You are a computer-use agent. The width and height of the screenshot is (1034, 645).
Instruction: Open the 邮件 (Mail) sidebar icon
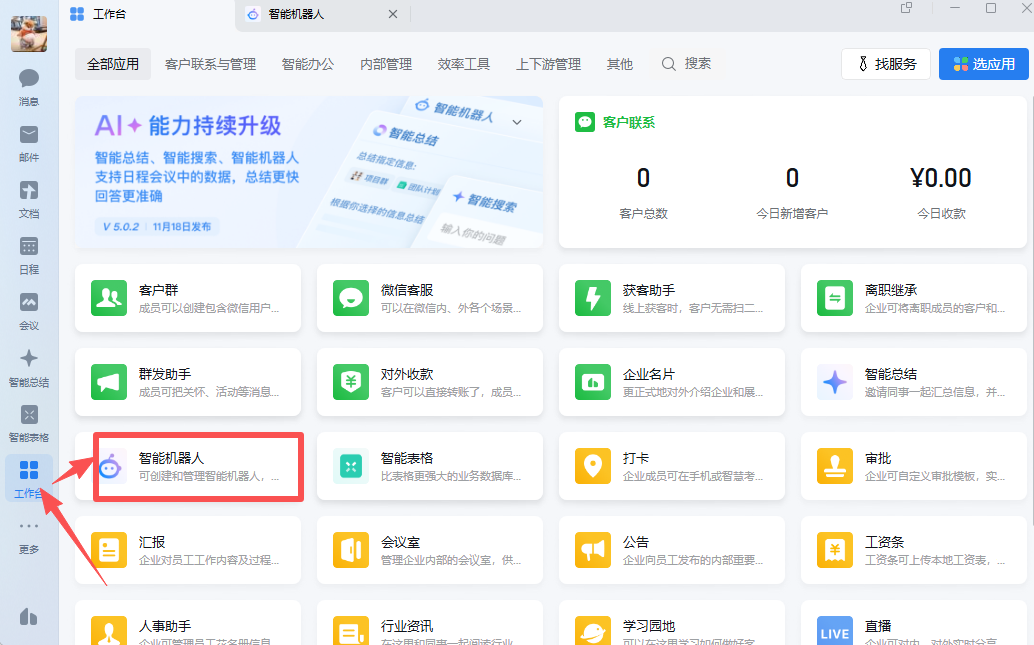(29, 141)
